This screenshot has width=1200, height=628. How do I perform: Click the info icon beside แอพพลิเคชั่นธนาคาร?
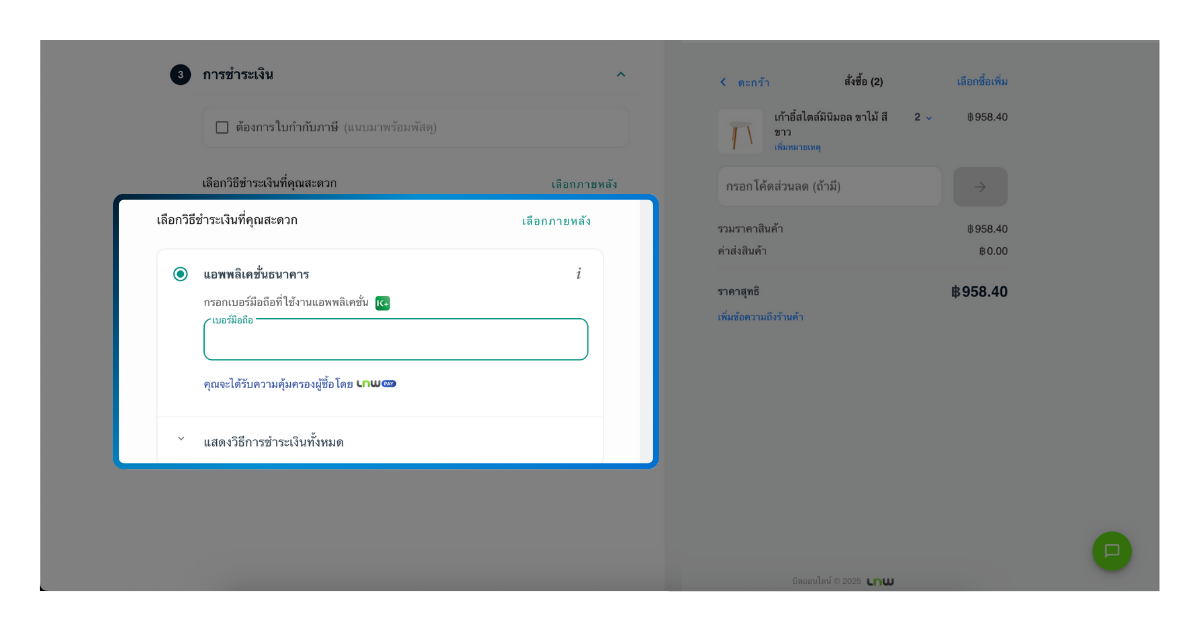click(x=578, y=274)
